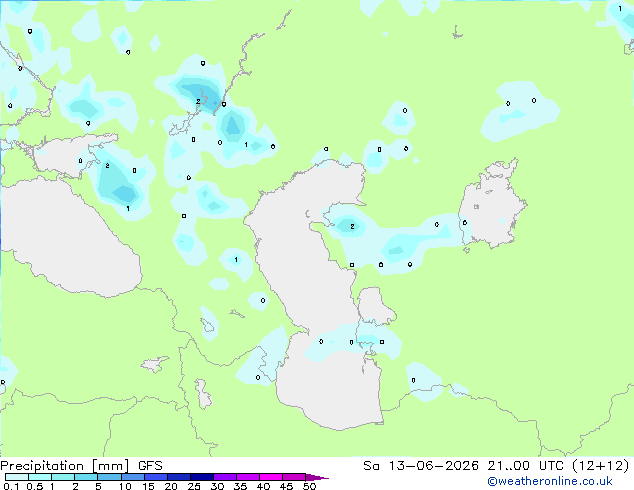Click the 0.5 to 1 mm legend swatch
The height and width of the screenshot is (490, 634).
coord(40,477)
